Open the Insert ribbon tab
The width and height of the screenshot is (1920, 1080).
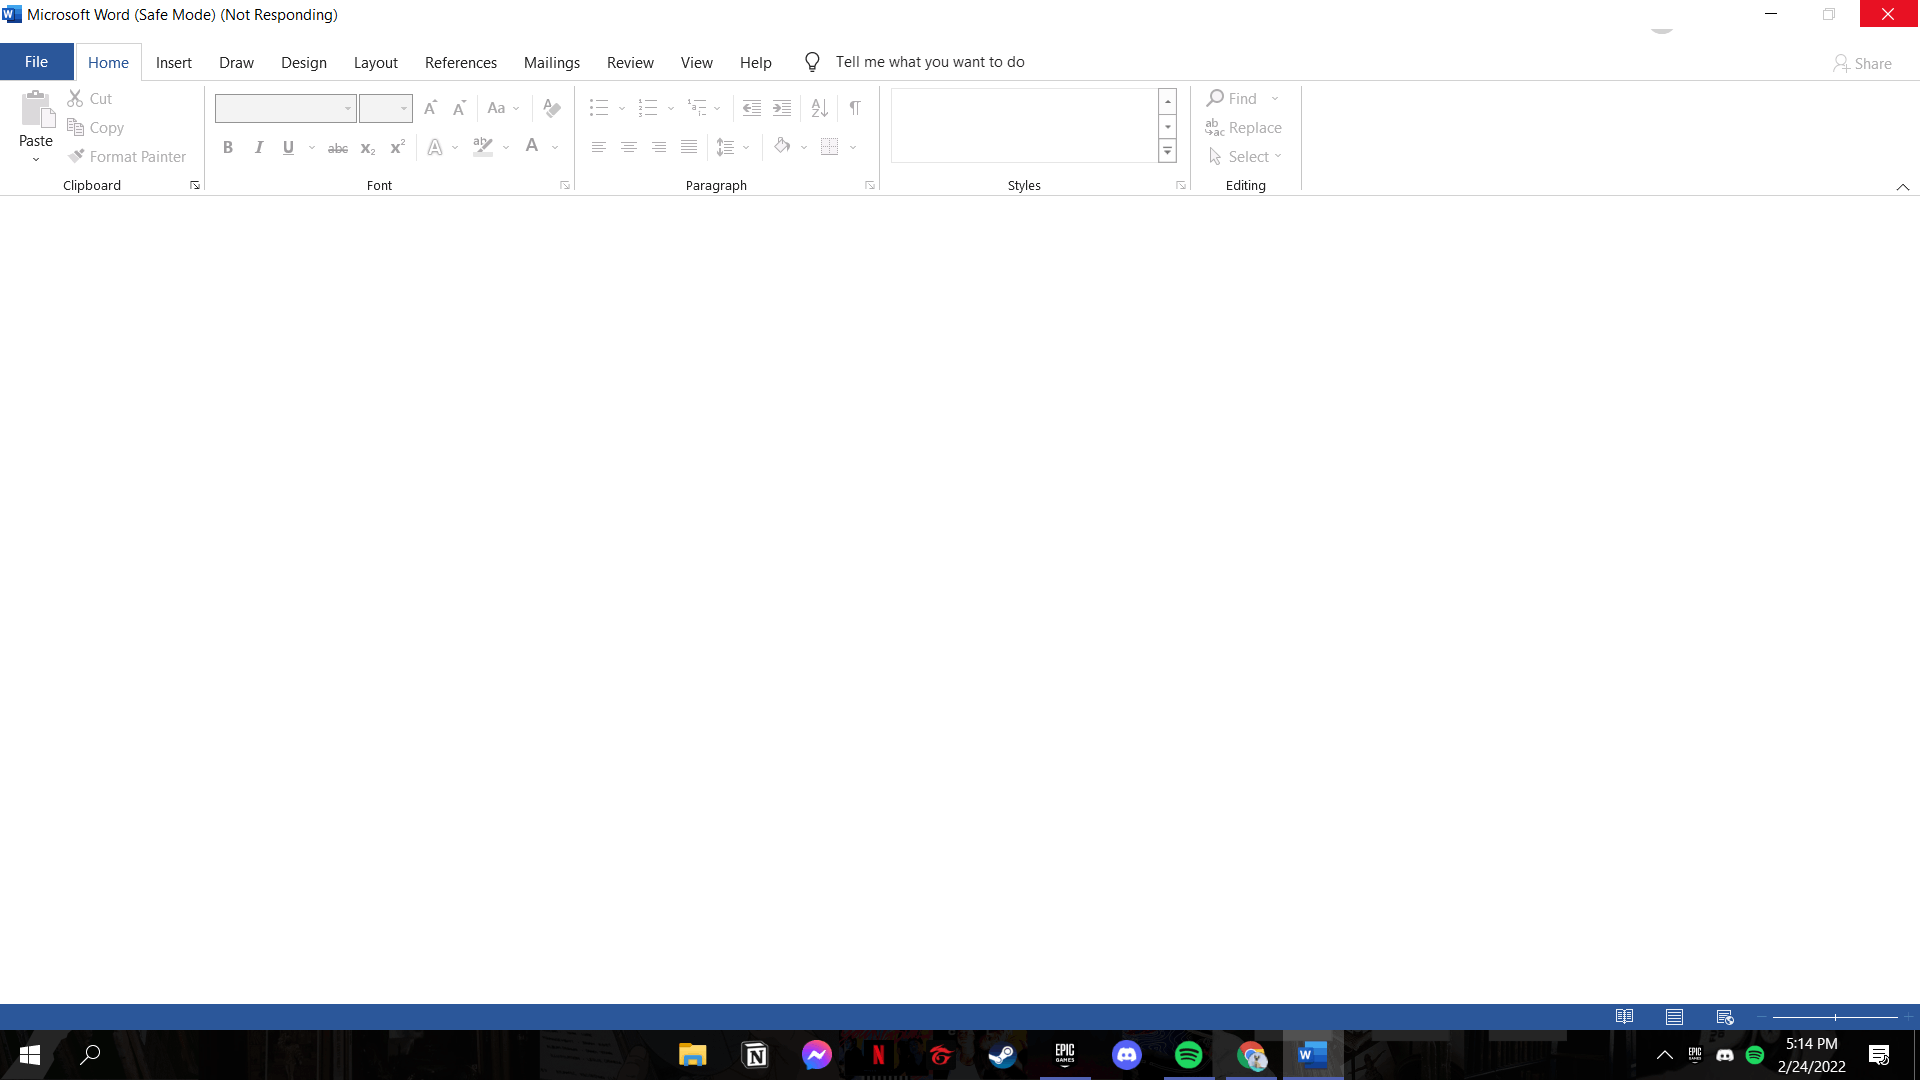[173, 62]
